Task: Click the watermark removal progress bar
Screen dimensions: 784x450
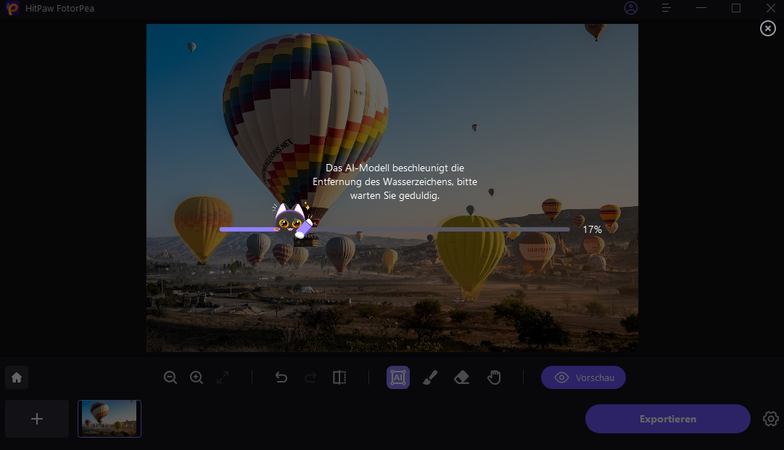Action: point(394,229)
